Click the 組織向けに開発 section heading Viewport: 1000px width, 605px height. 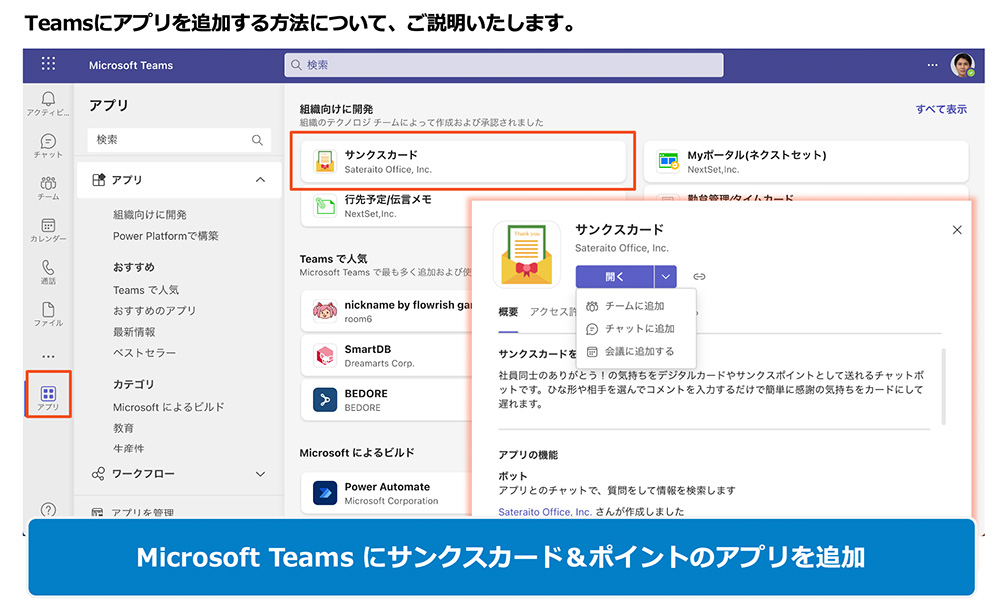(x=337, y=109)
